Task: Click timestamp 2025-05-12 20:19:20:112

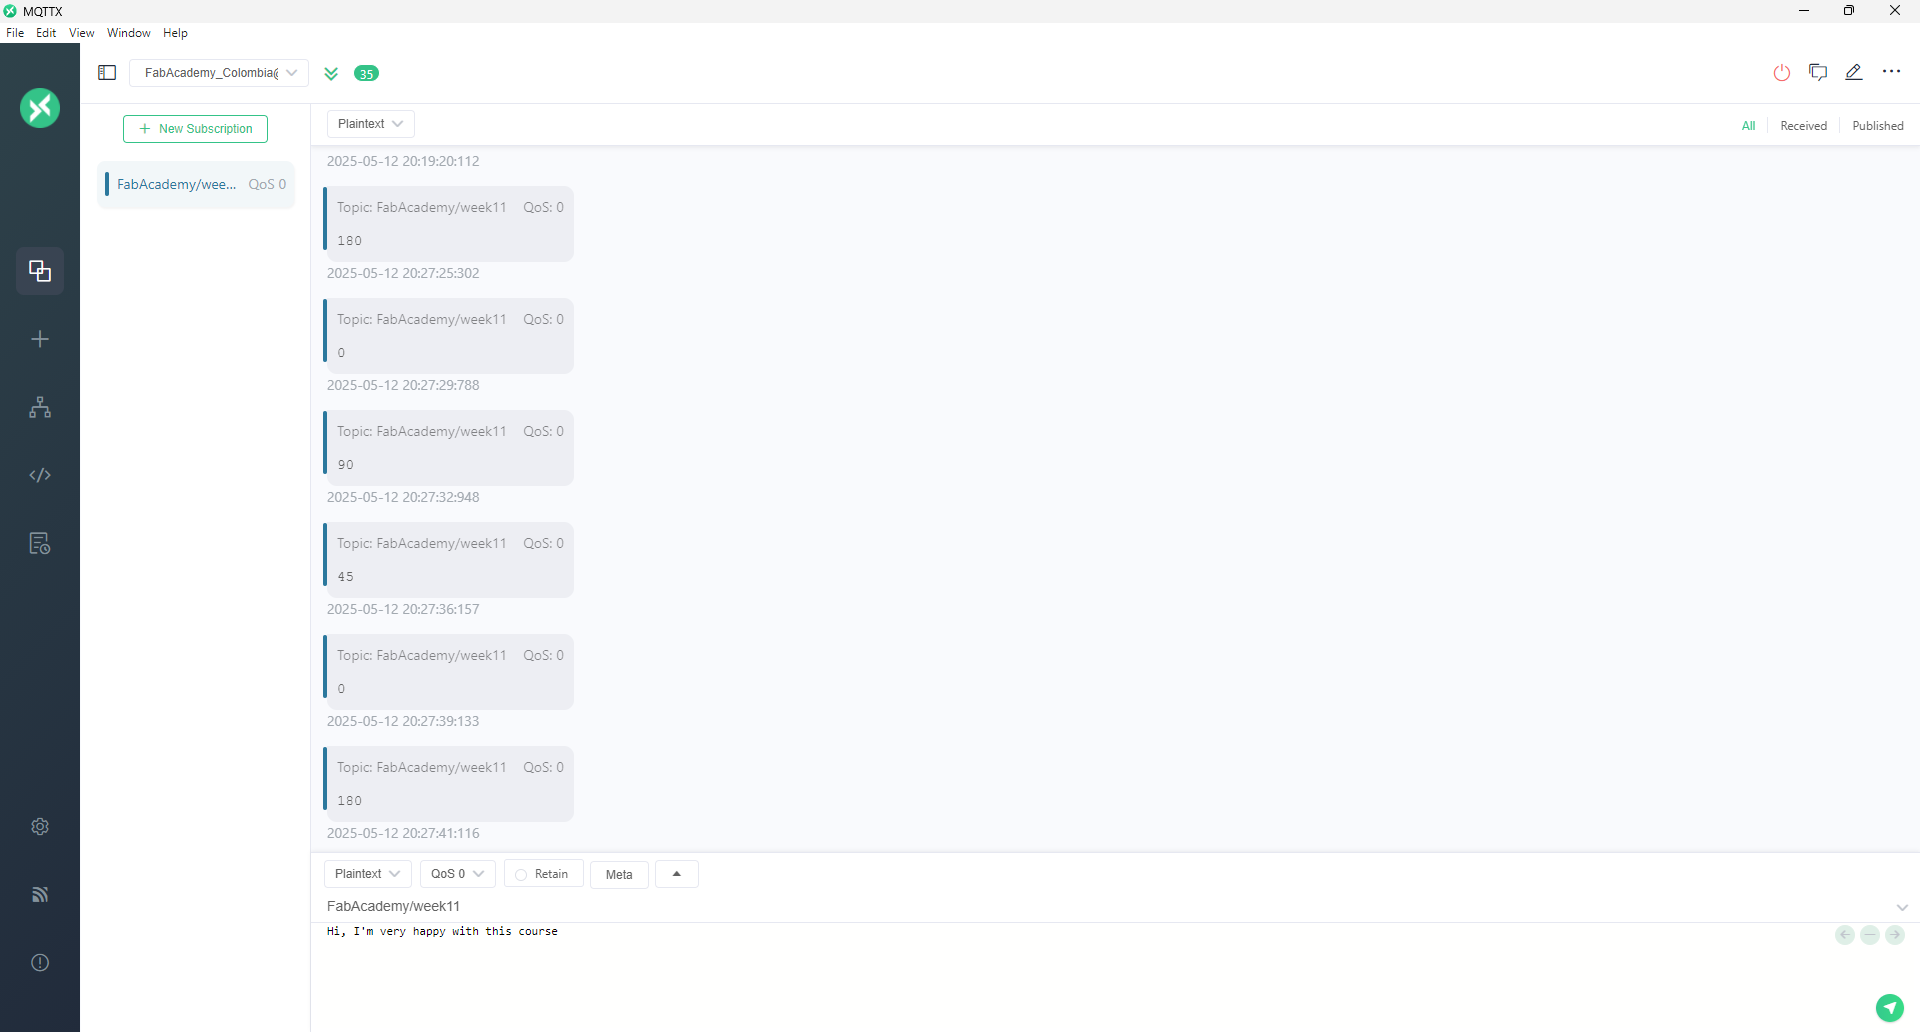Action: [403, 161]
